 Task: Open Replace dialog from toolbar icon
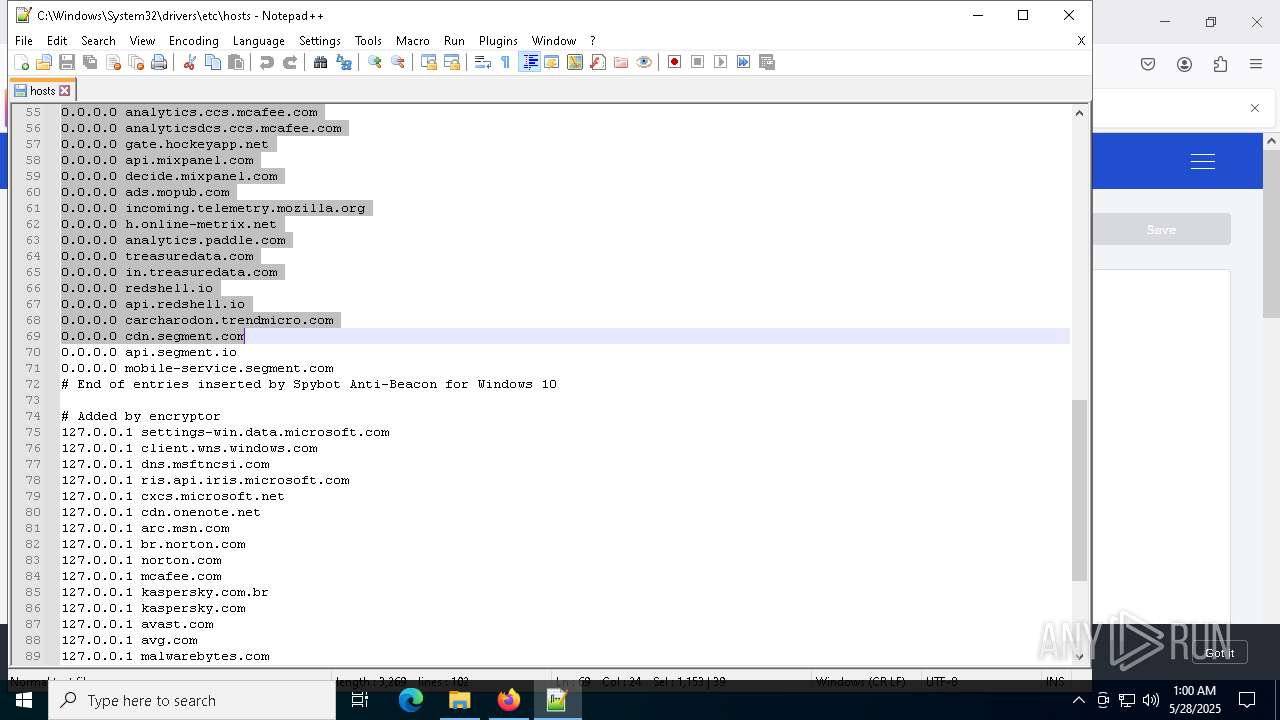tap(344, 62)
